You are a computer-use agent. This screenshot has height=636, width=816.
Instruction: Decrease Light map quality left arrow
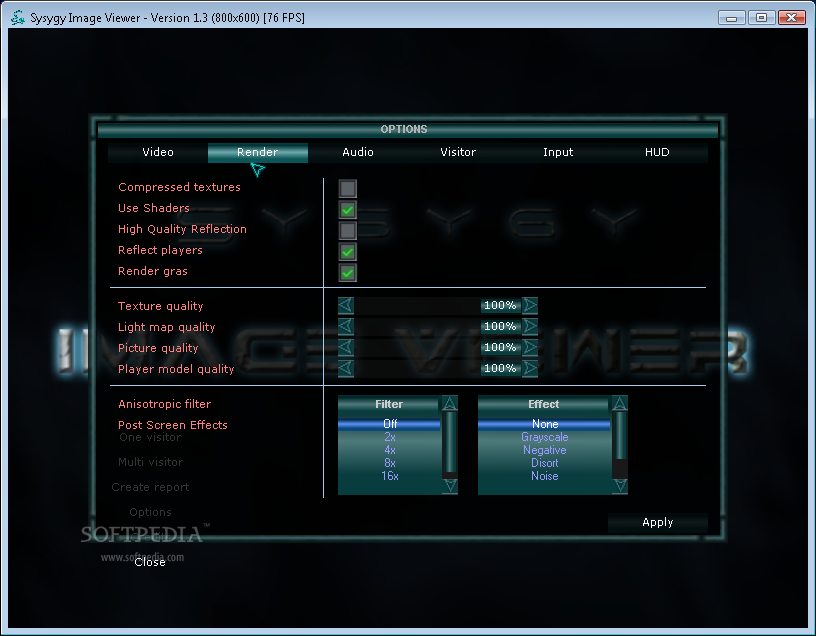coord(346,326)
